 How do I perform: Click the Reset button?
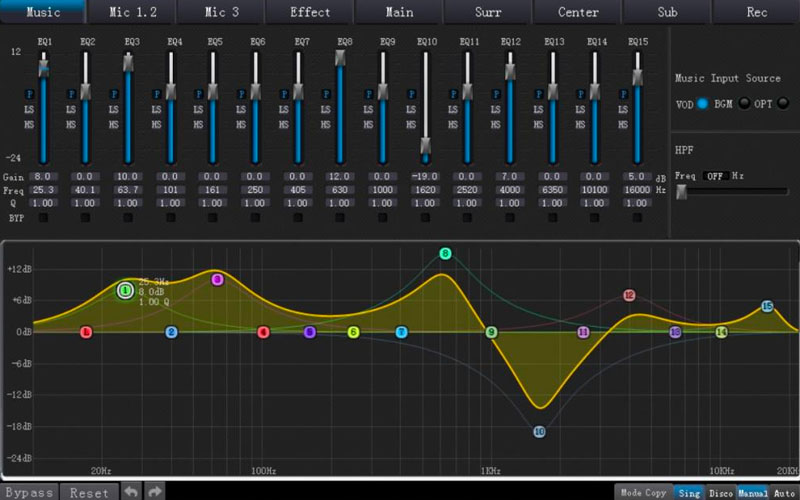(89, 492)
